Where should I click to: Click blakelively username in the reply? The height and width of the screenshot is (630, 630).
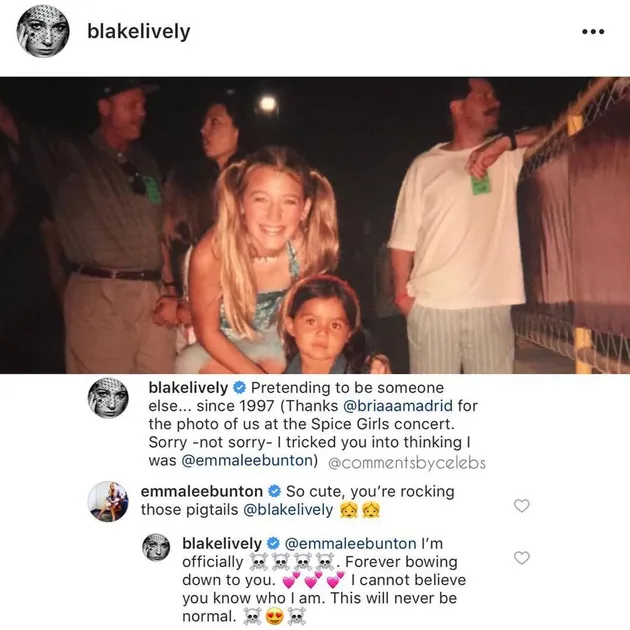click(x=222, y=544)
